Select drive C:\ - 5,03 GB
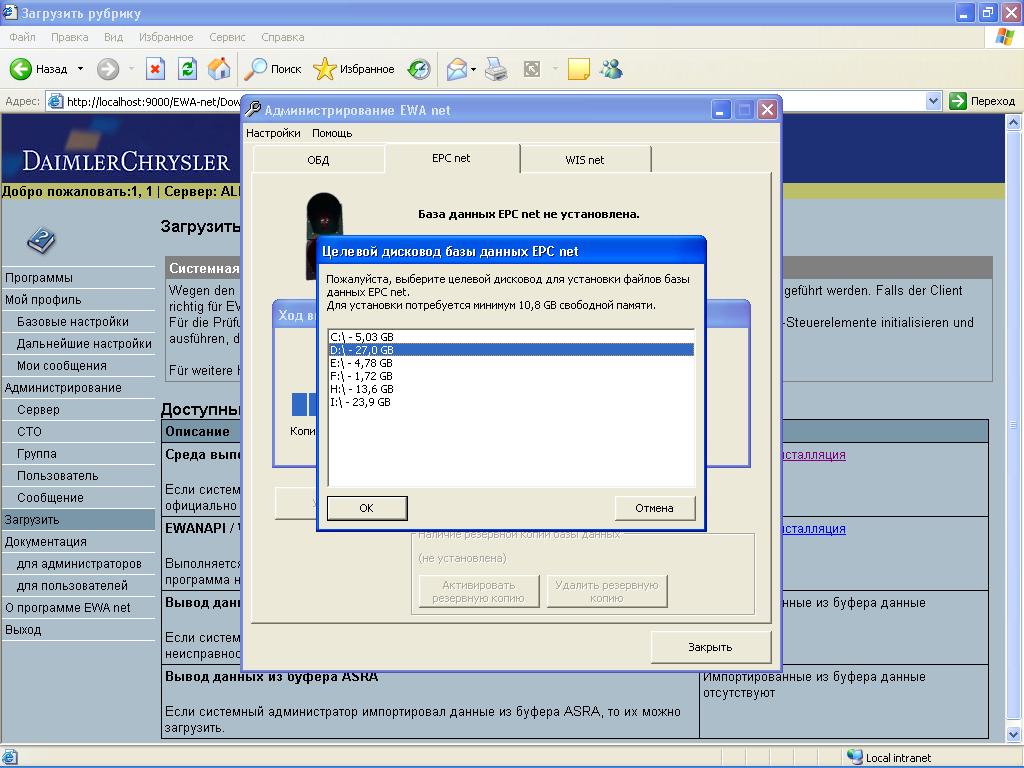This screenshot has width=1024, height=768. [511, 337]
